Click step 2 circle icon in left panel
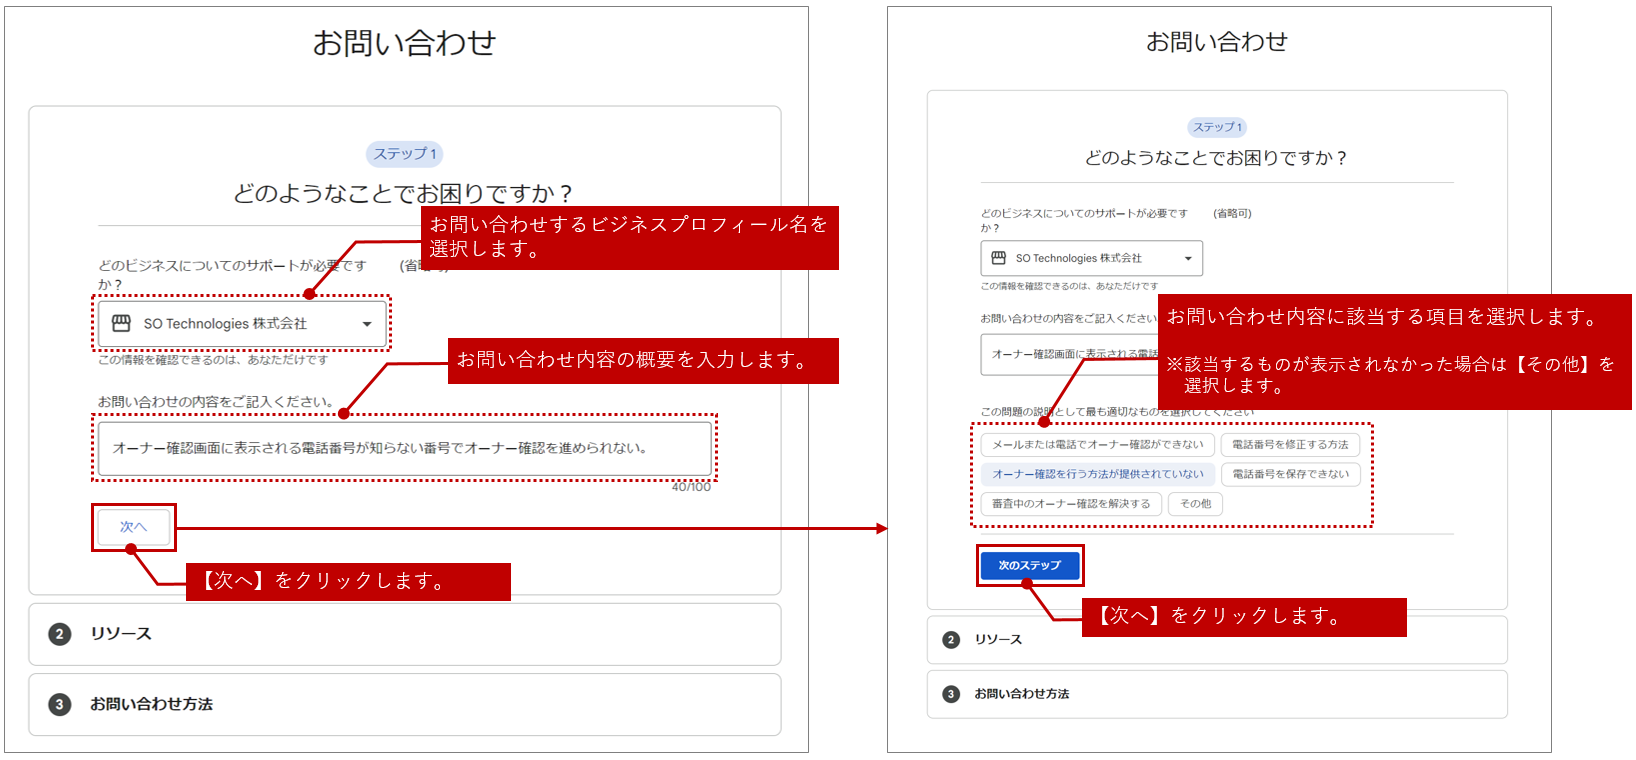1636x760 pixels. point(60,634)
